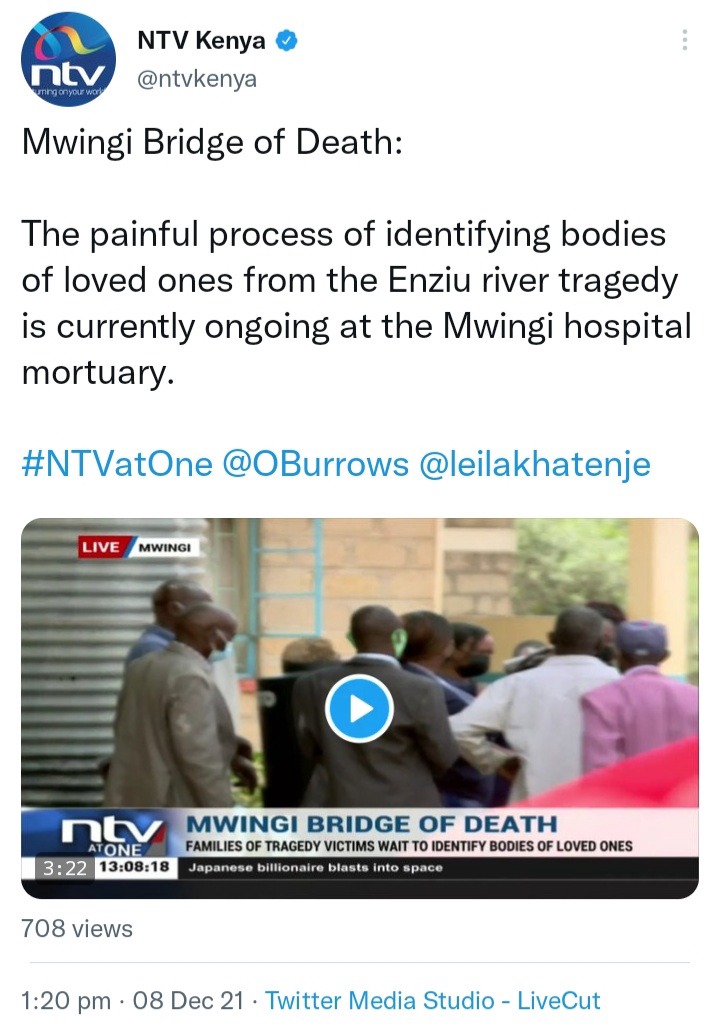Click the LIVE MWINGI tag in video
Screen dimensions: 720x1027
[138, 547]
